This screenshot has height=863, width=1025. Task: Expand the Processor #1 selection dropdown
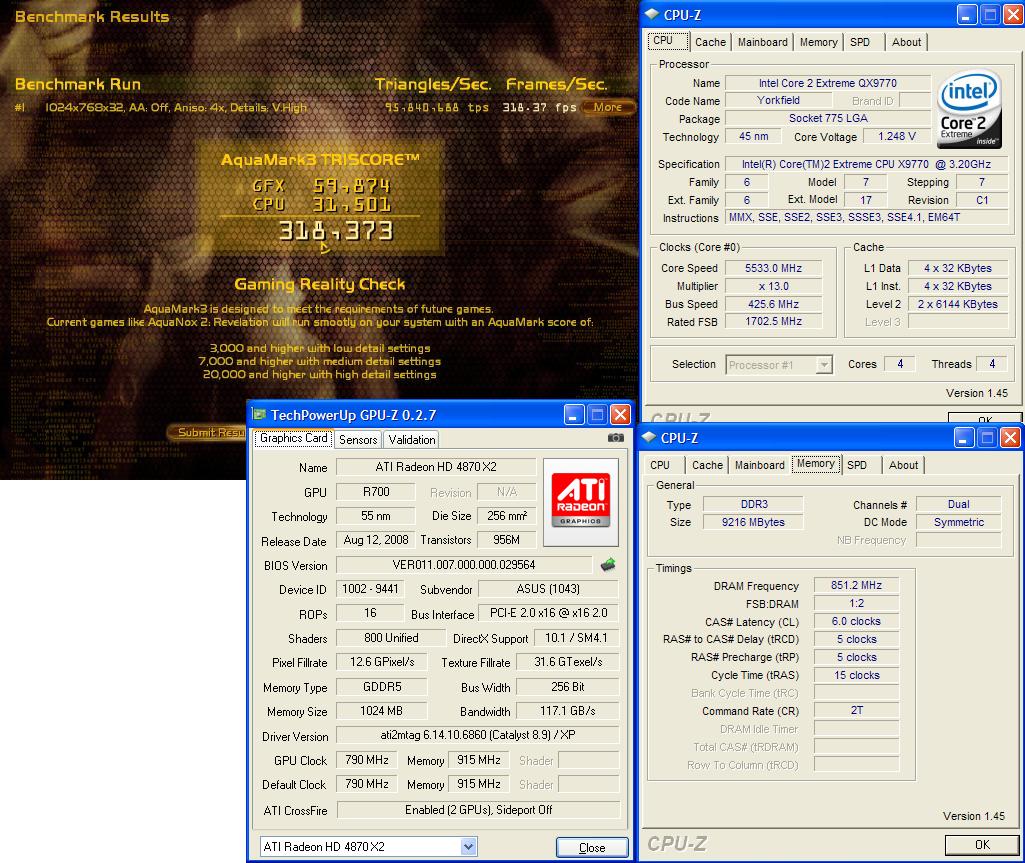coord(824,364)
